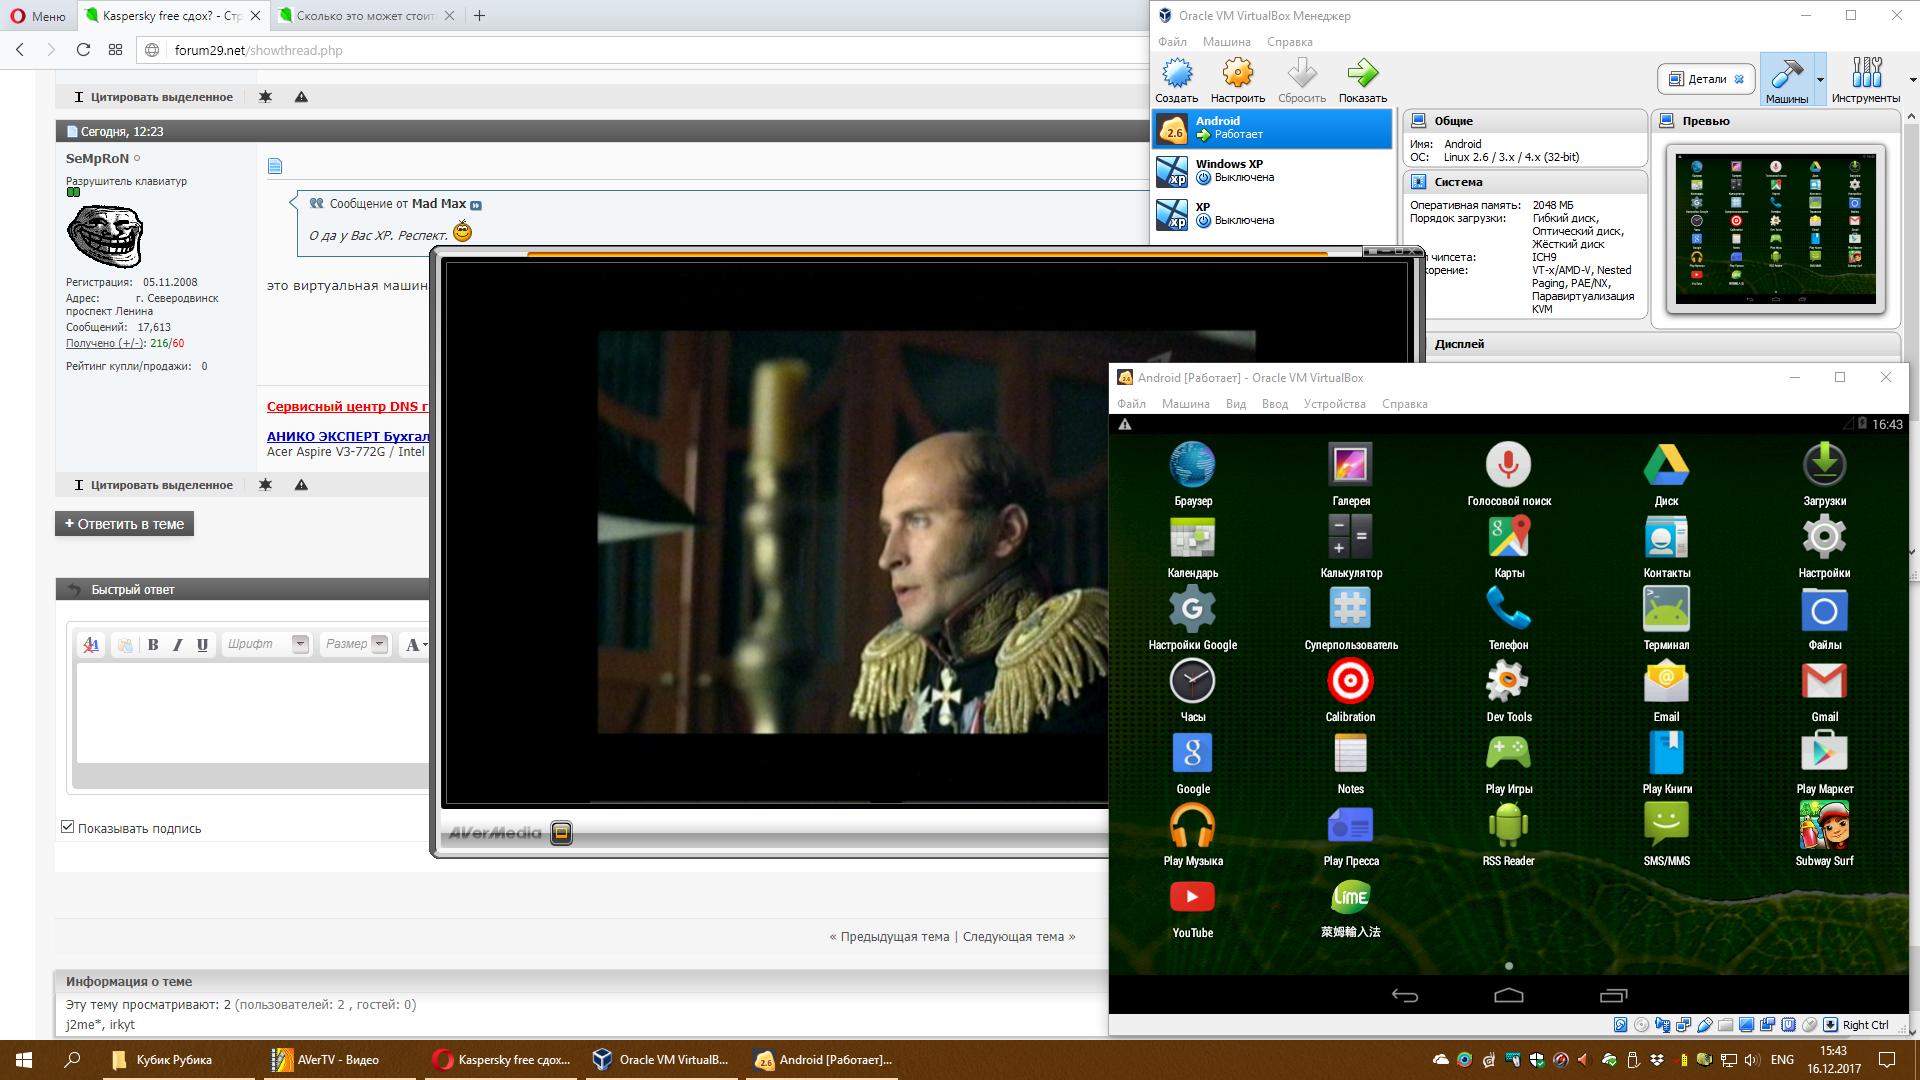1920x1080 pixels.
Task: Toggle Показывать подпись checkbox
Action: click(68, 827)
